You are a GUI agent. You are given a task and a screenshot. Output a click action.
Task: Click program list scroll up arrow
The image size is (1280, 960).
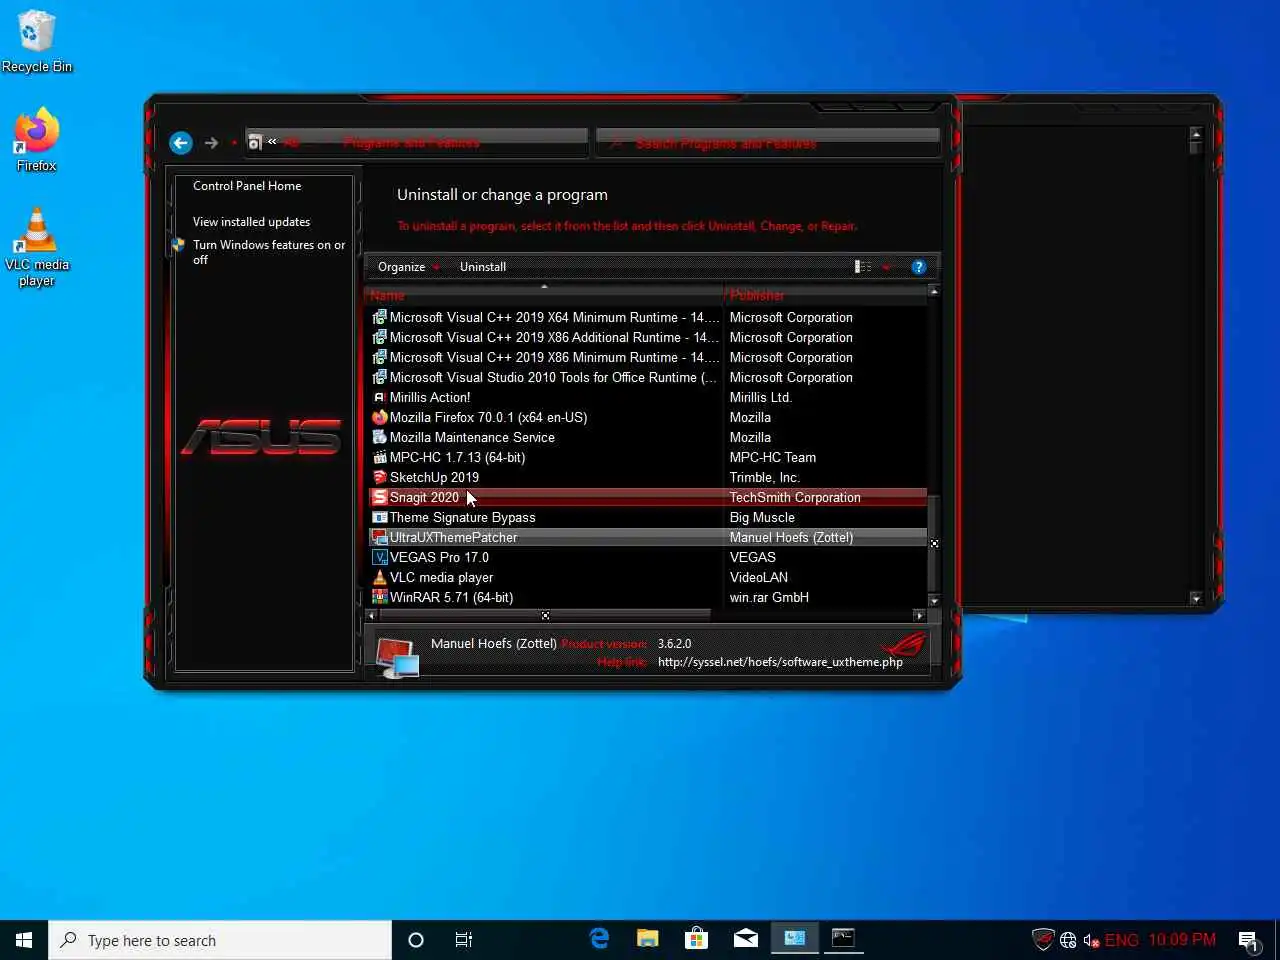pos(933,291)
